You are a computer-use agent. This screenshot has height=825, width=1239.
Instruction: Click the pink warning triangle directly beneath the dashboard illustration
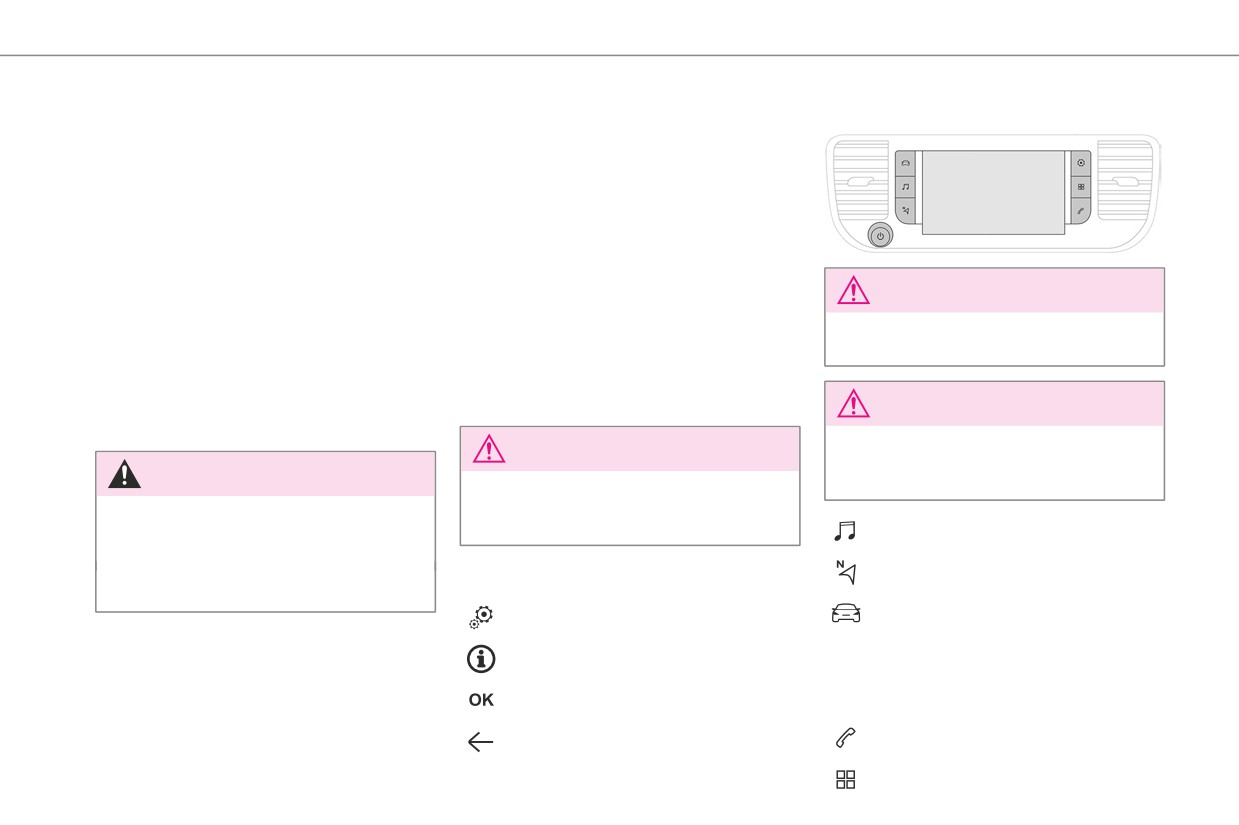click(853, 290)
